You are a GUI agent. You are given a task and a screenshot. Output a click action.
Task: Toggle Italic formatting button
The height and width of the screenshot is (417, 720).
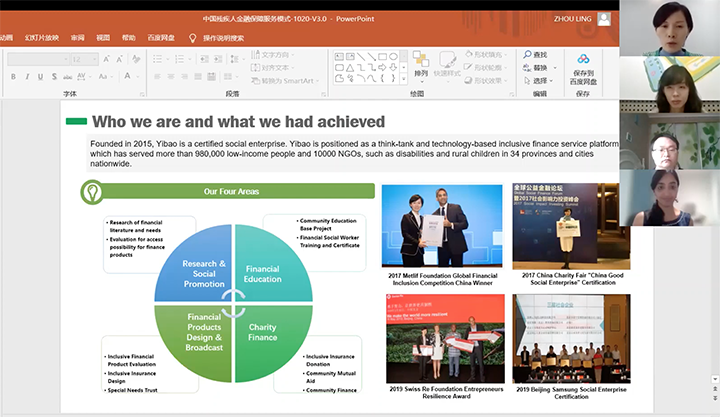pyautogui.click(x=27, y=77)
